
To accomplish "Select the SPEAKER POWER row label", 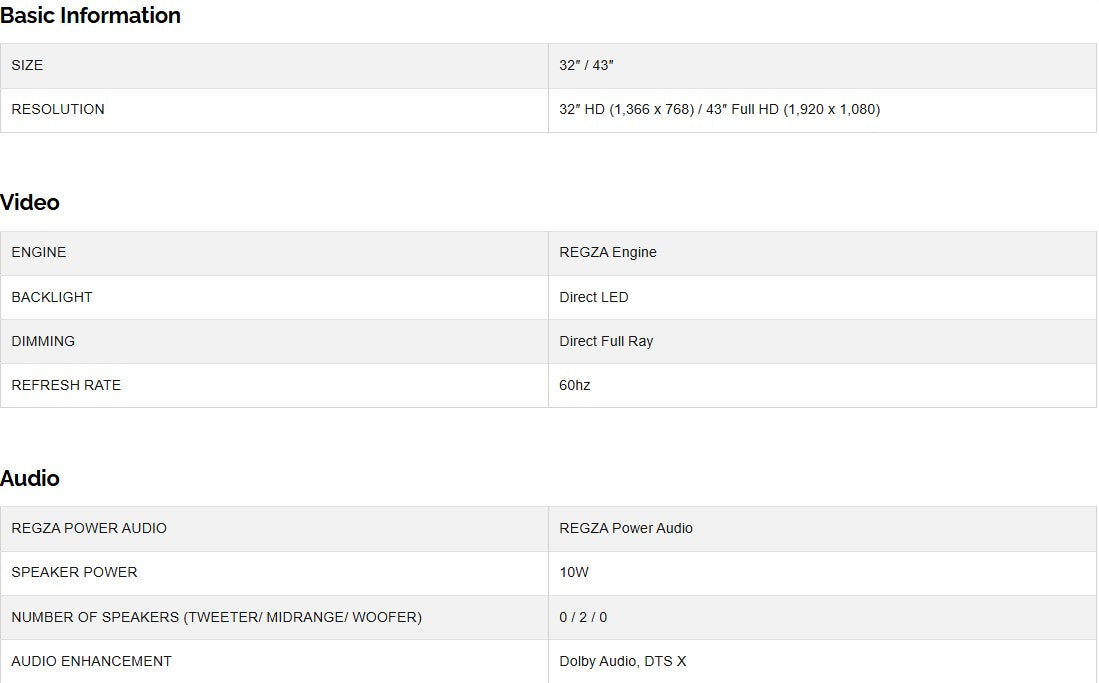I will pyautogui.click(x=74, y=572).
